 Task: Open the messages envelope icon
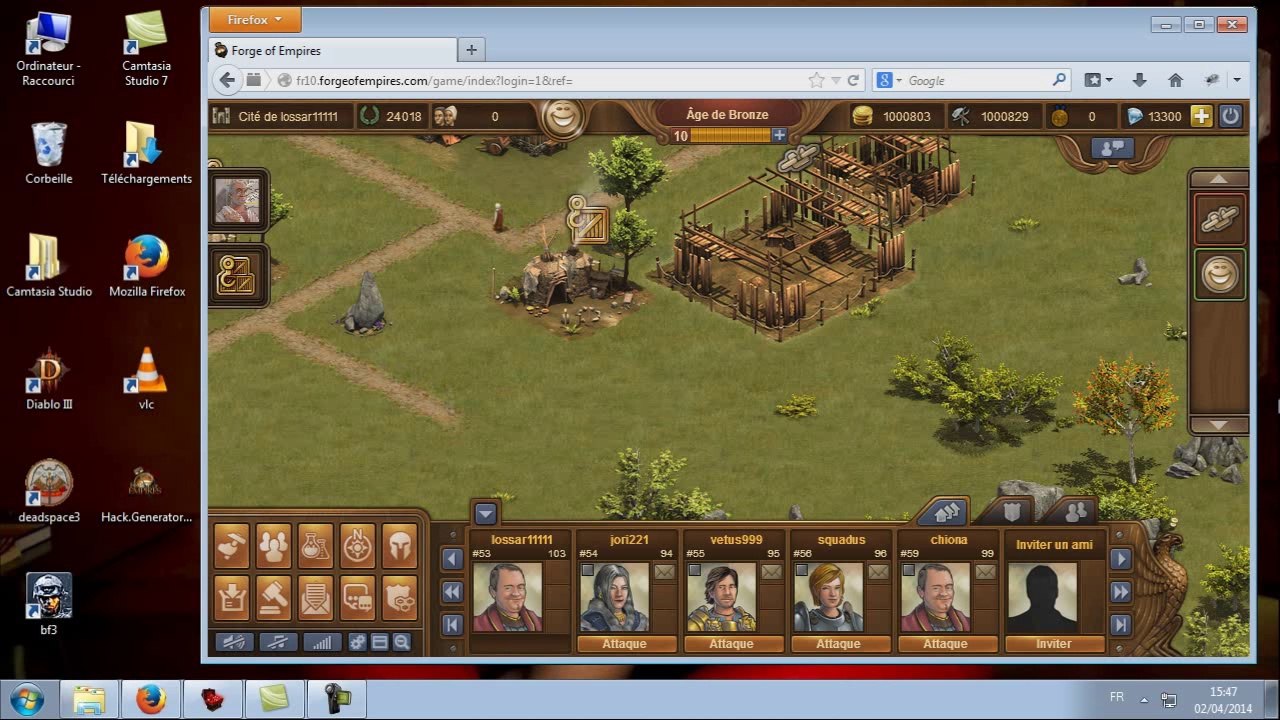pos(316,598)
